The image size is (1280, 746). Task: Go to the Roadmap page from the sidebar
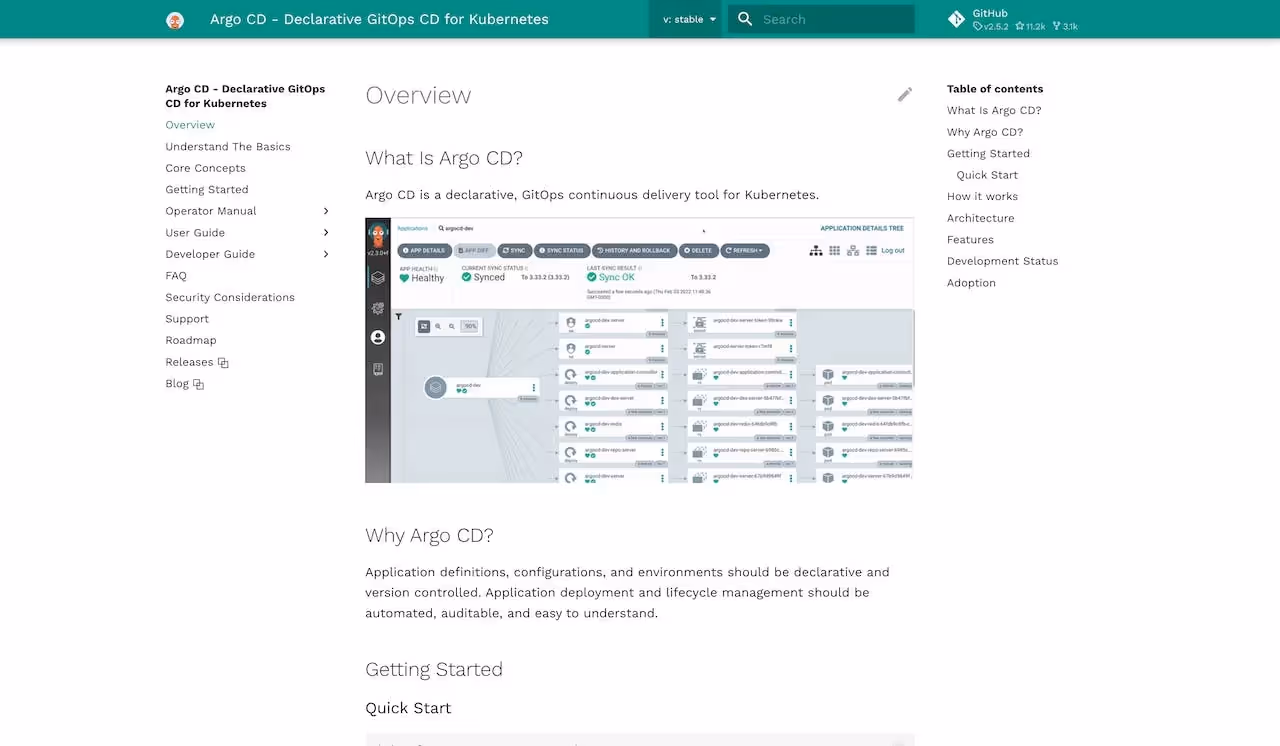[x=191, y=340]
